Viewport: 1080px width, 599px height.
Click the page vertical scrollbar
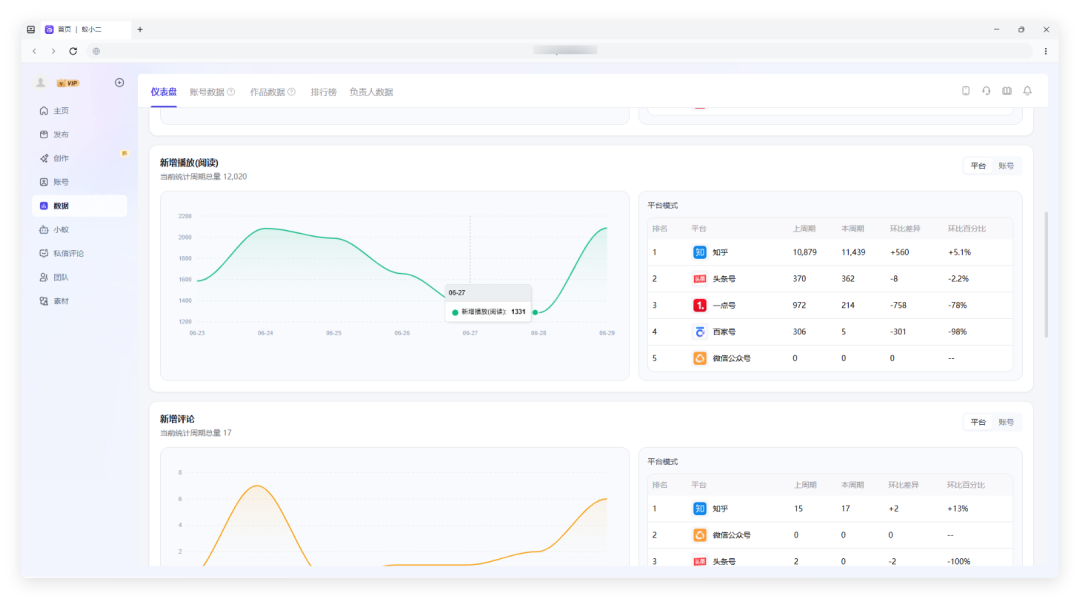pyautogui.click(x=1046, y=275)
